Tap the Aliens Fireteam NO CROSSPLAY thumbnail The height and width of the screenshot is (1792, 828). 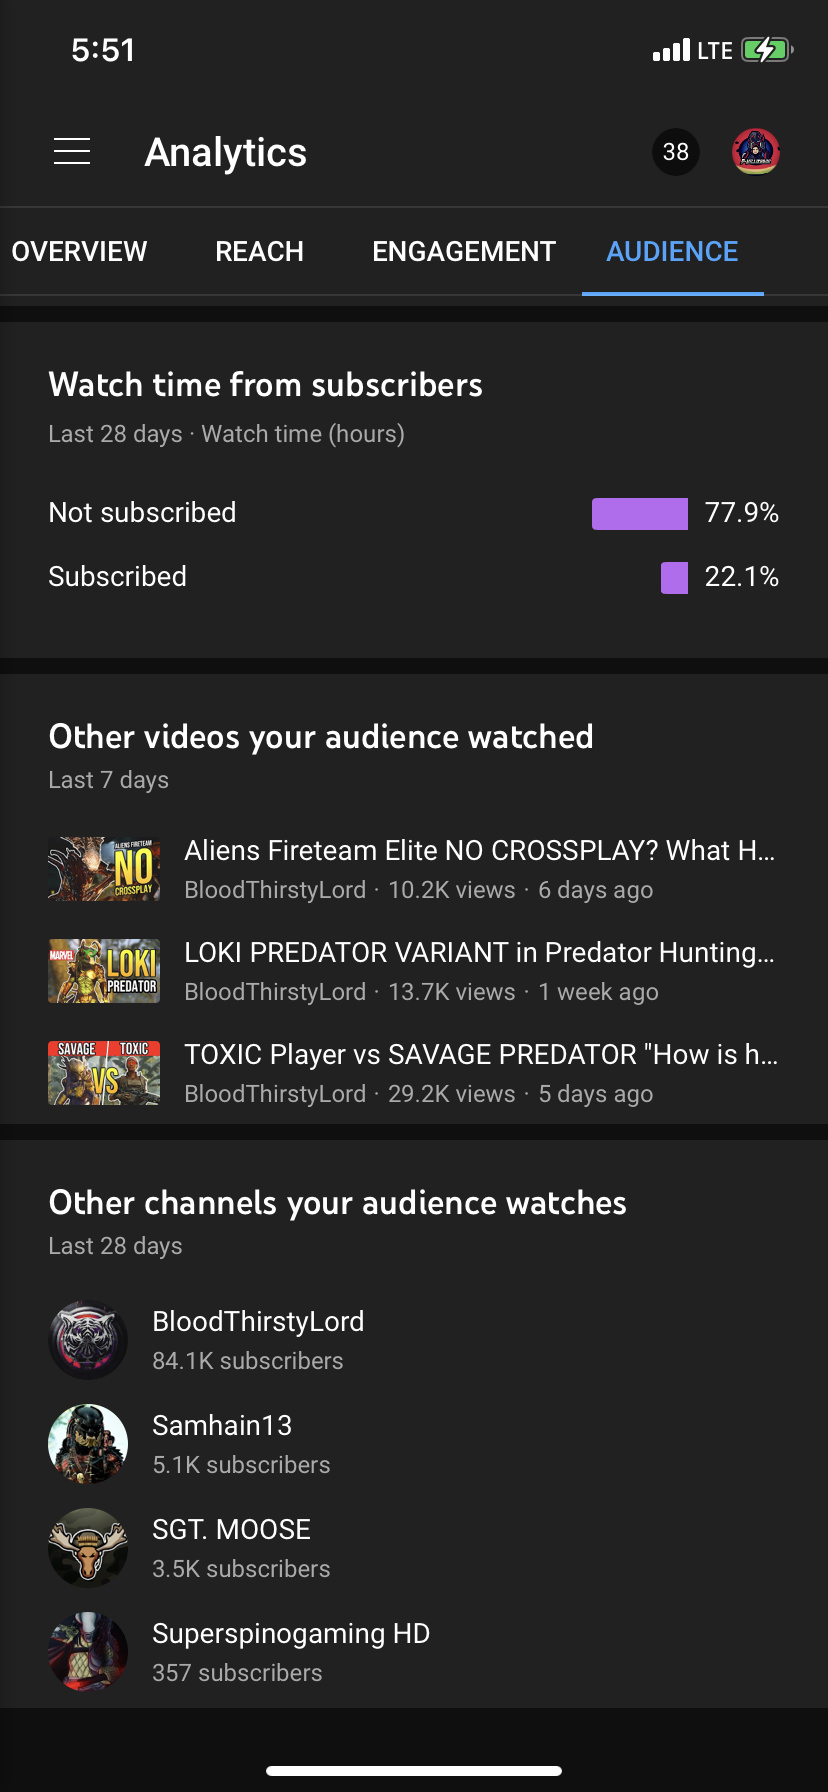104,869
